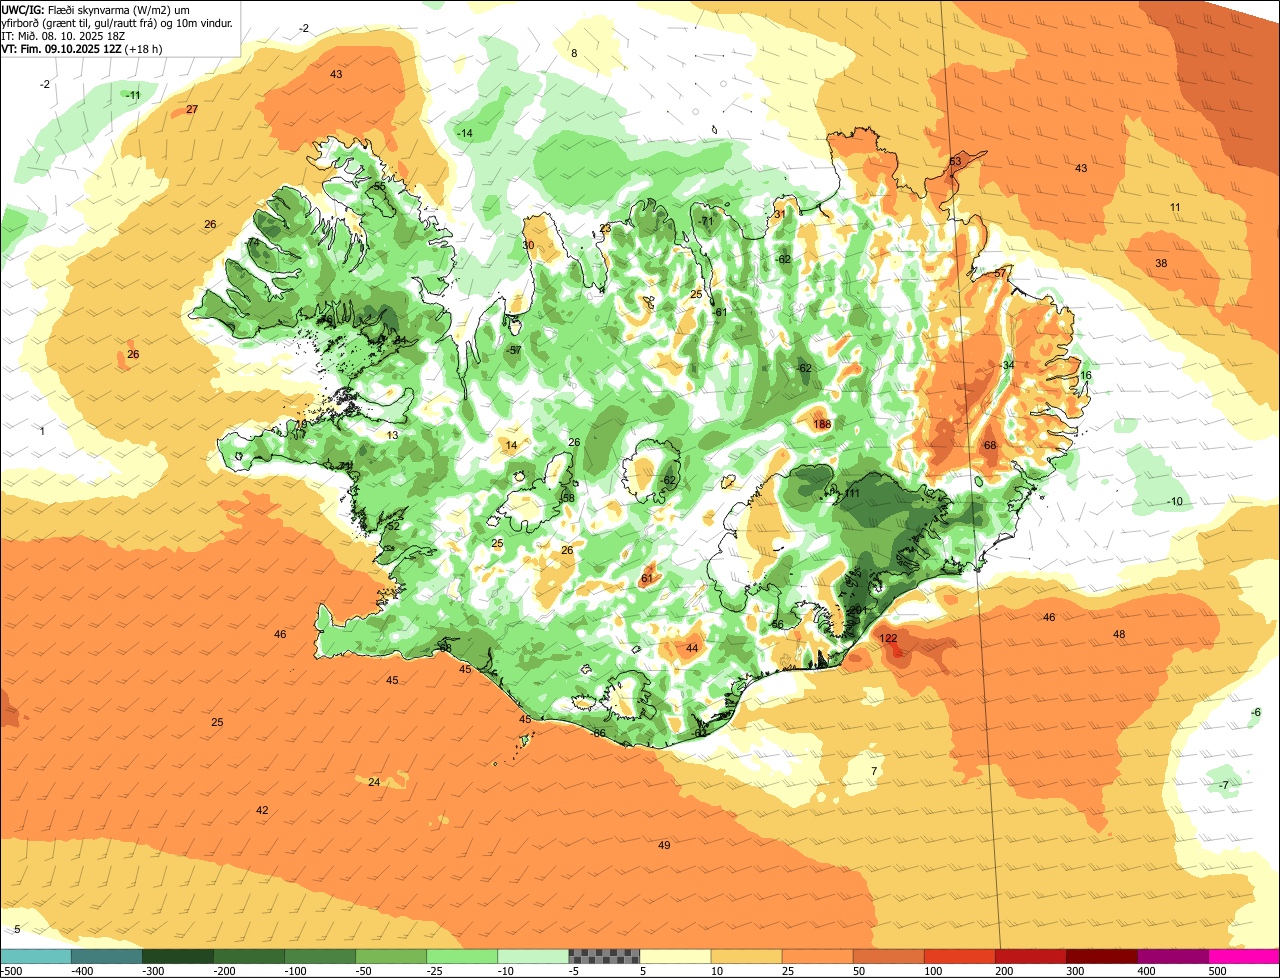The image size is (1280, 978).
Task: Click the 38 value in the northeast sea
Action: [1161, 264]
